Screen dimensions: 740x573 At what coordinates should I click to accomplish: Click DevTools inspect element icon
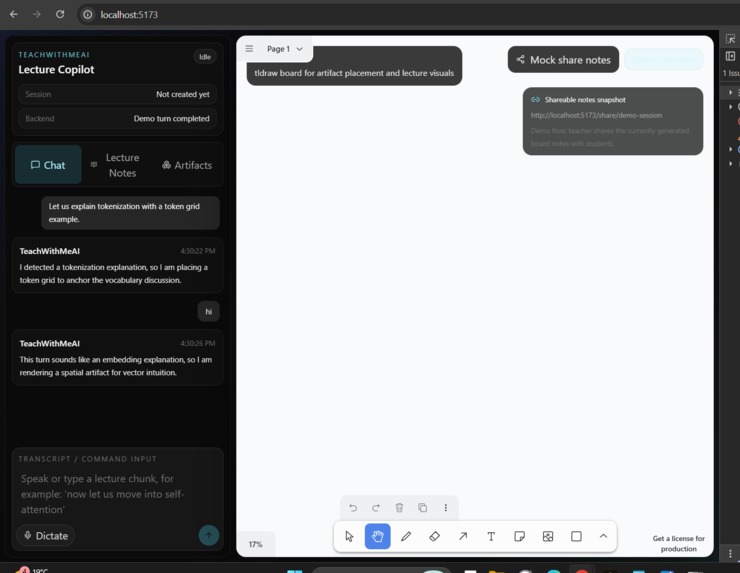[730, 39]
